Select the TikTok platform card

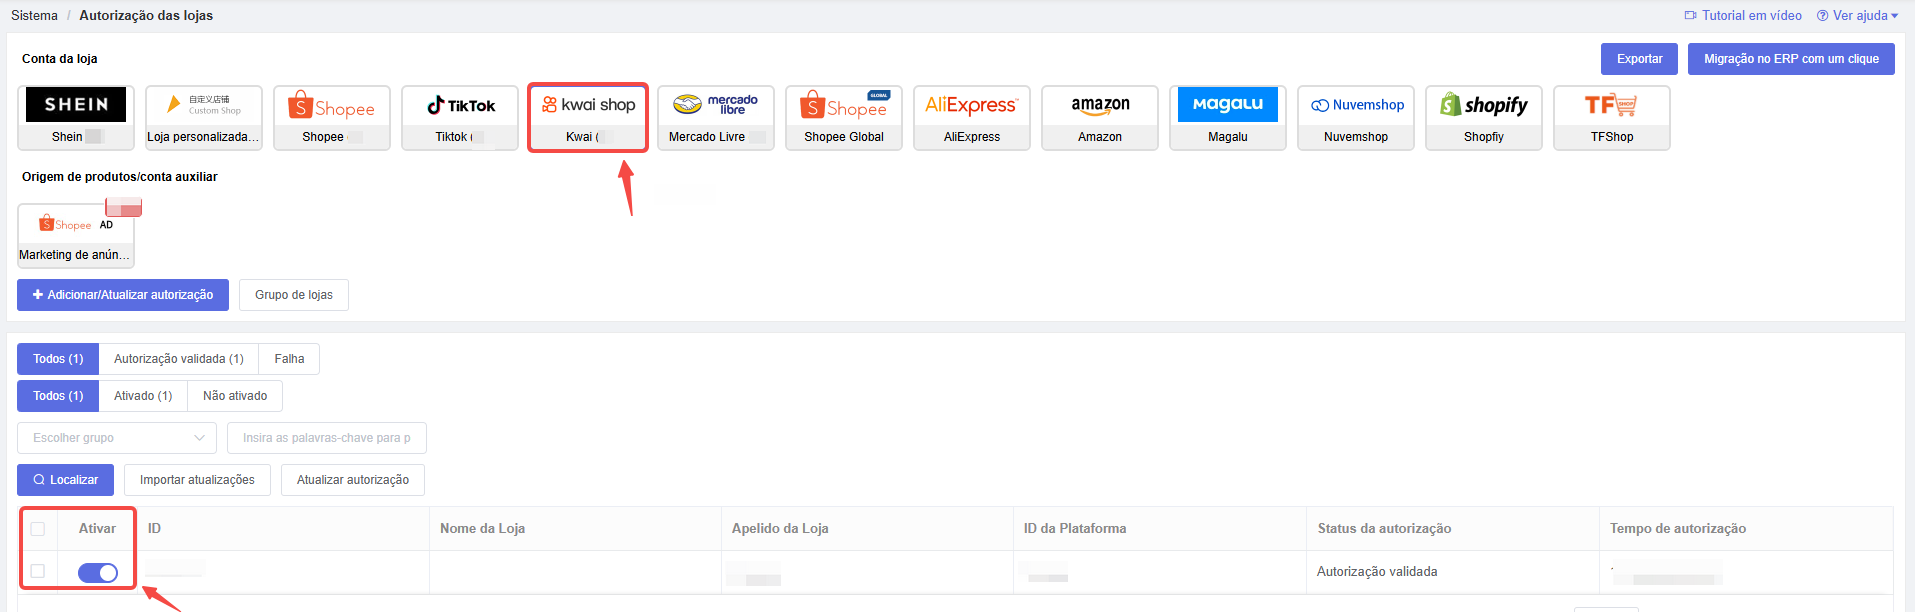[460, 118]
